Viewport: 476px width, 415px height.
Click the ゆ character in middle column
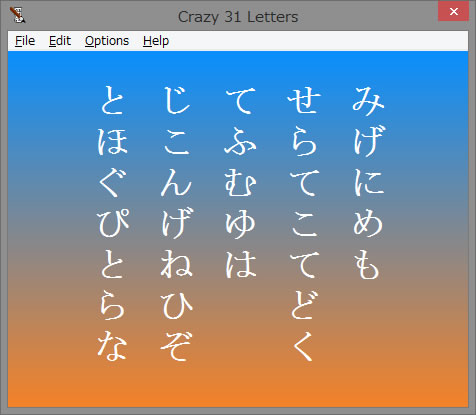(241, 225)
